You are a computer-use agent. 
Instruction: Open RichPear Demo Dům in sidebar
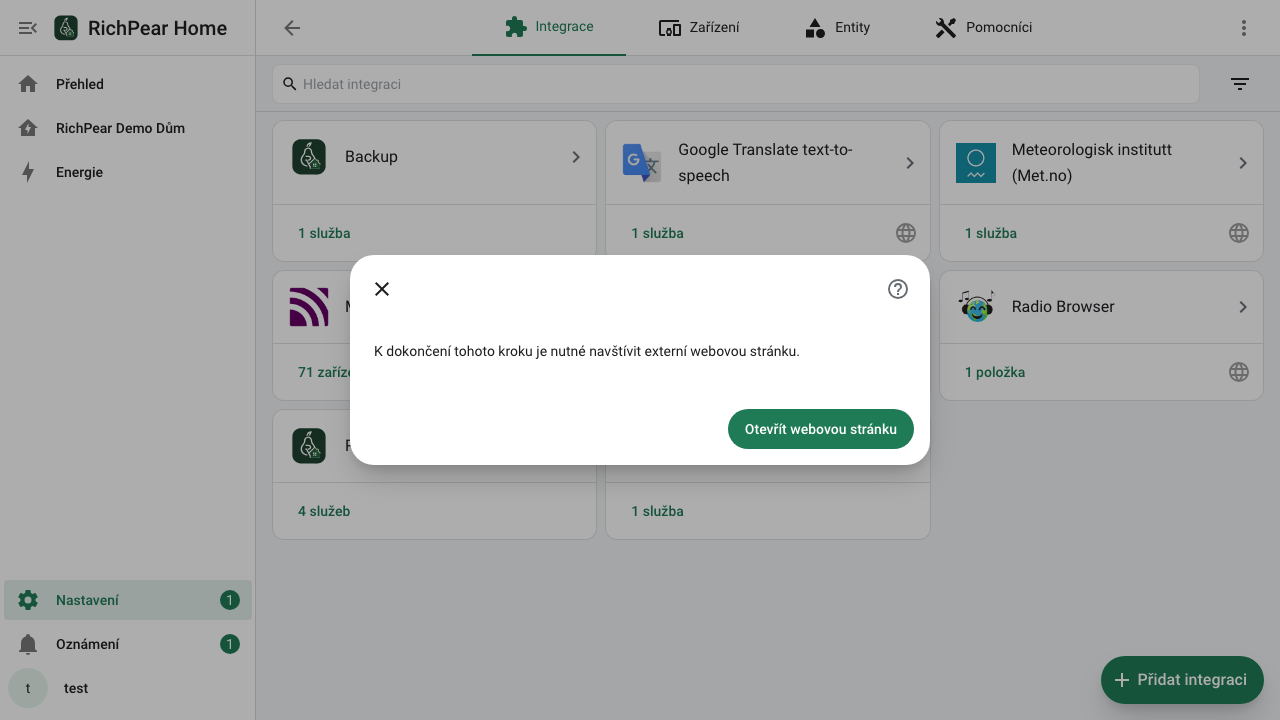tap(128, 128)
